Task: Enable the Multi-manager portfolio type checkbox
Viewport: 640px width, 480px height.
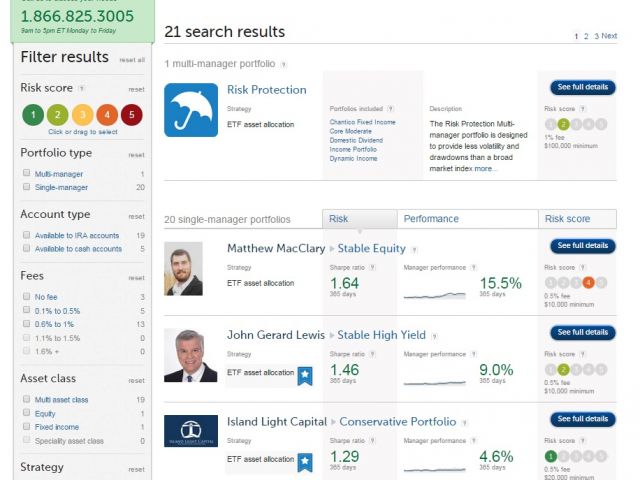Action: point(26,174)
